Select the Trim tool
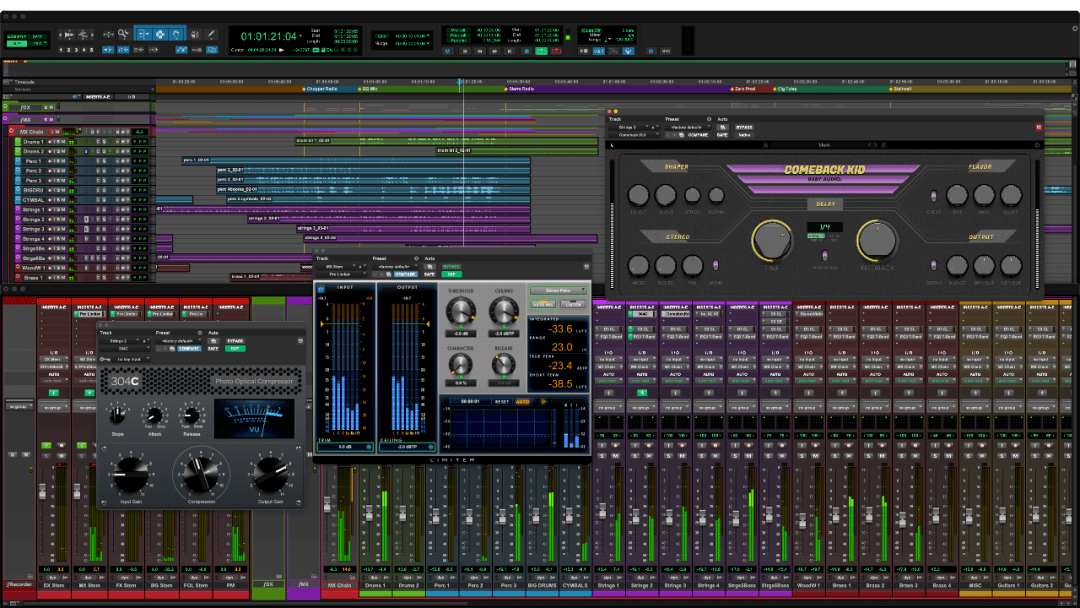Viewport: 1080px width, 608px height. coord(144,34)
